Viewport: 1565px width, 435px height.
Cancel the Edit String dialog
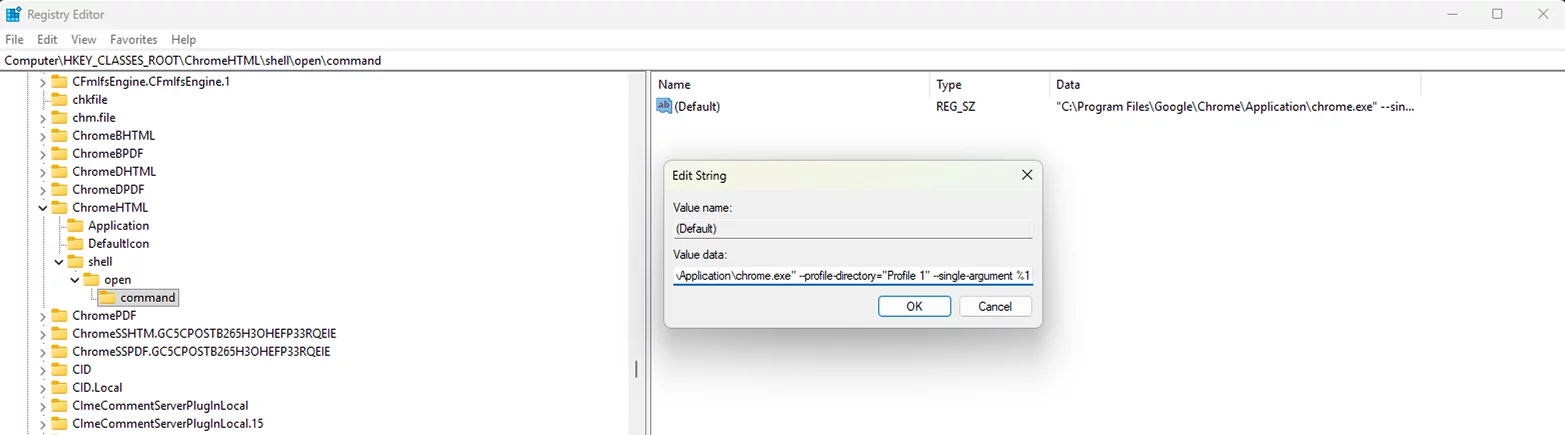(994, 306)
